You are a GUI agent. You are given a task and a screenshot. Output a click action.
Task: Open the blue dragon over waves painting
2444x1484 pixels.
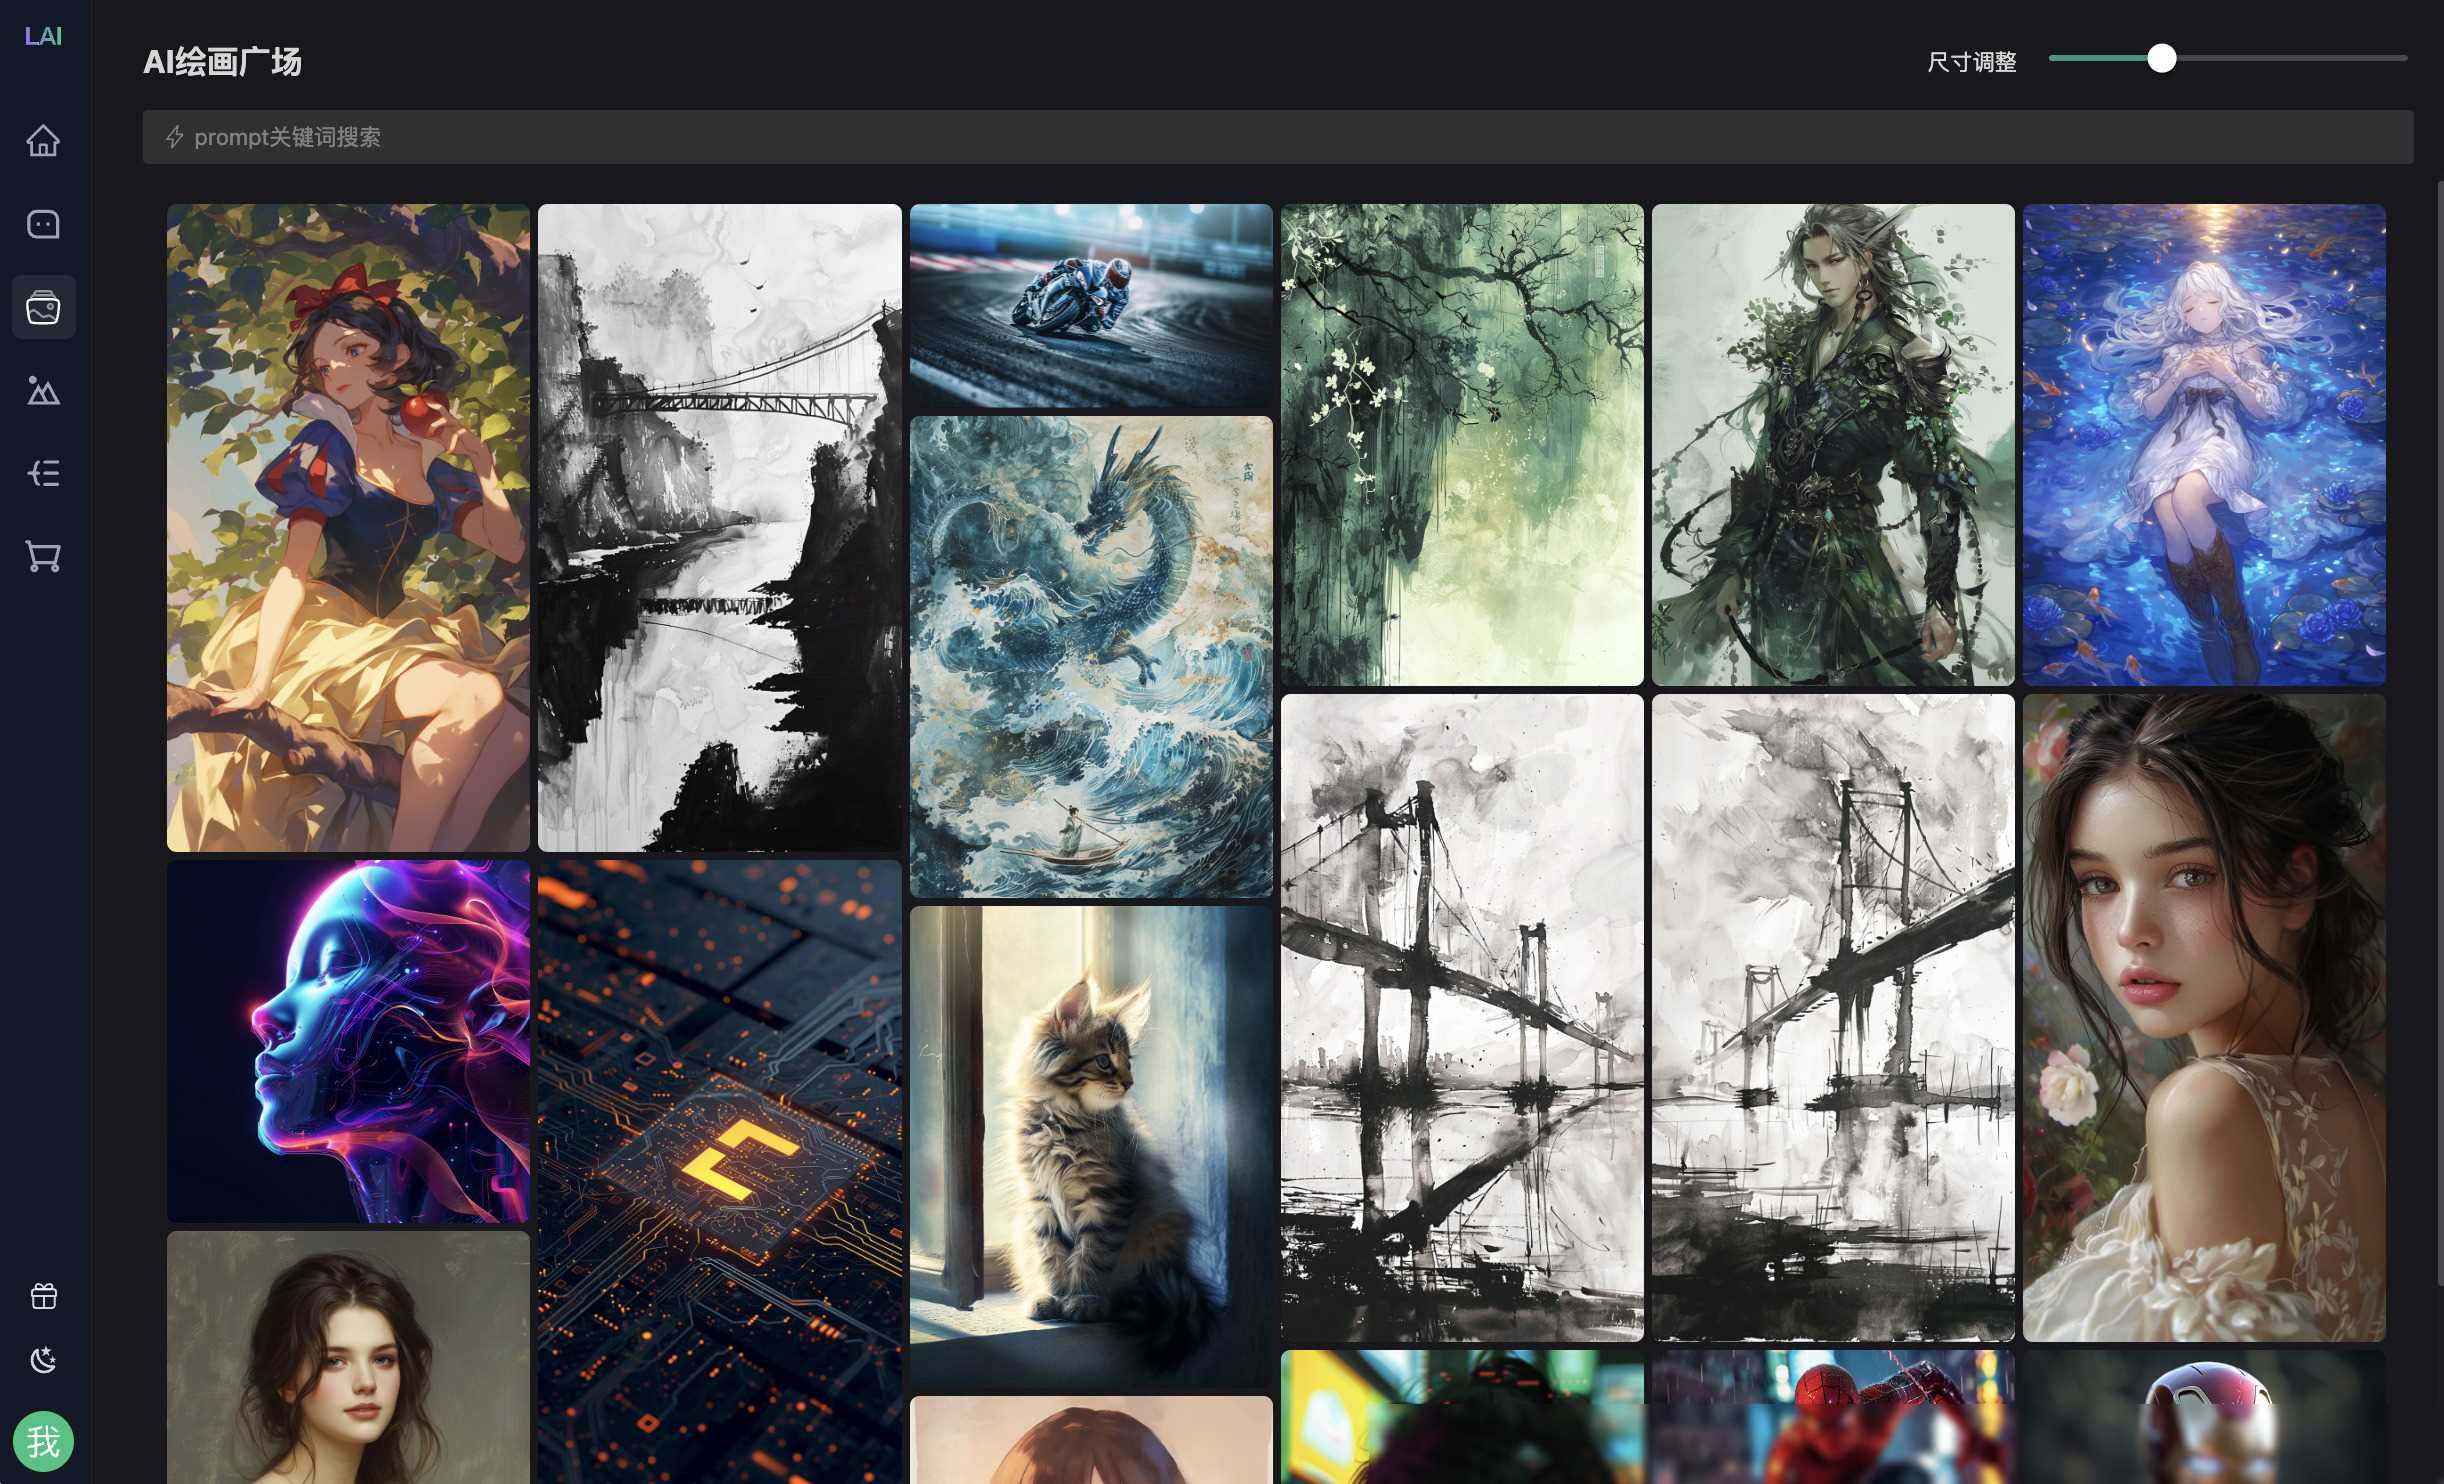[1091, 657]
